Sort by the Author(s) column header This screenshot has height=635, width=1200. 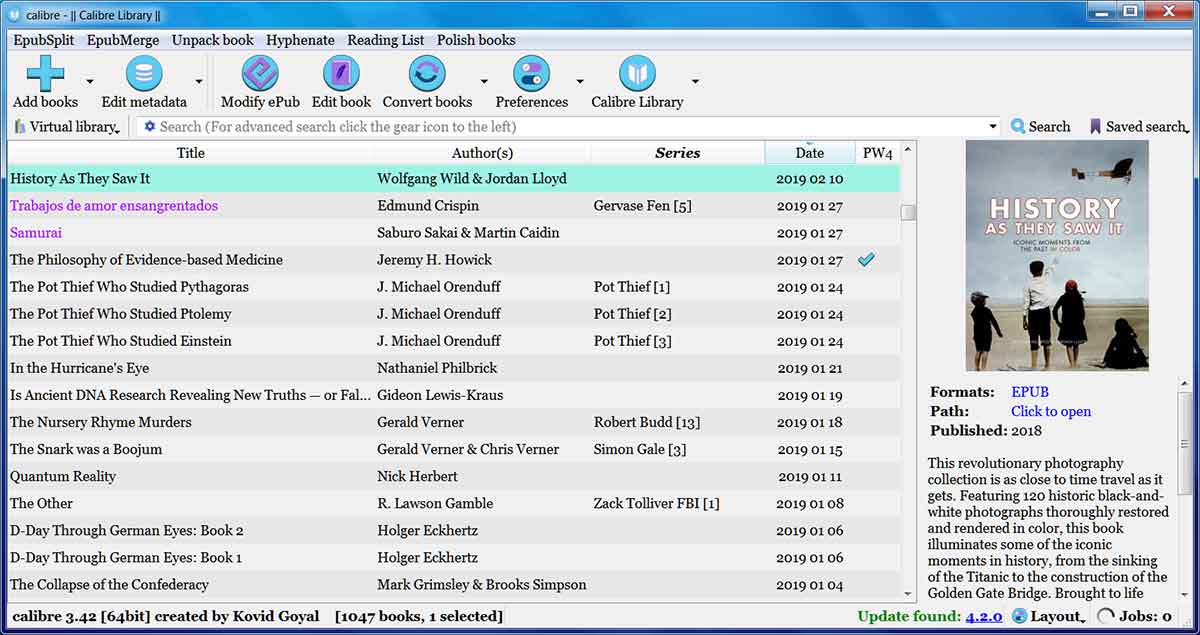point(482,153)
